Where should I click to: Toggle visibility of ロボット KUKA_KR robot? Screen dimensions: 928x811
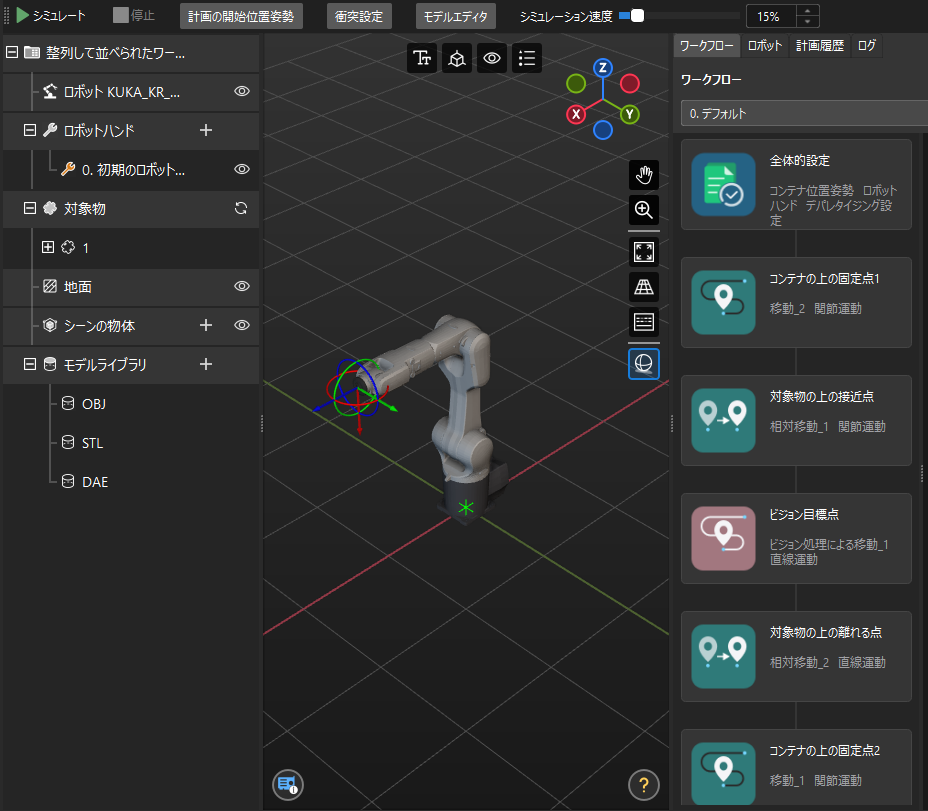click(241, 91)
